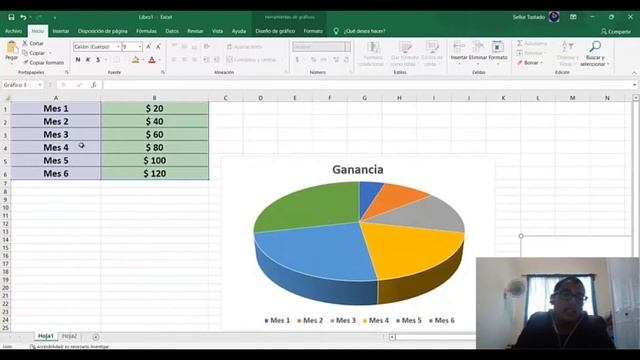Switch to Diseño de gráfico tab

click(x=275, y=31)
